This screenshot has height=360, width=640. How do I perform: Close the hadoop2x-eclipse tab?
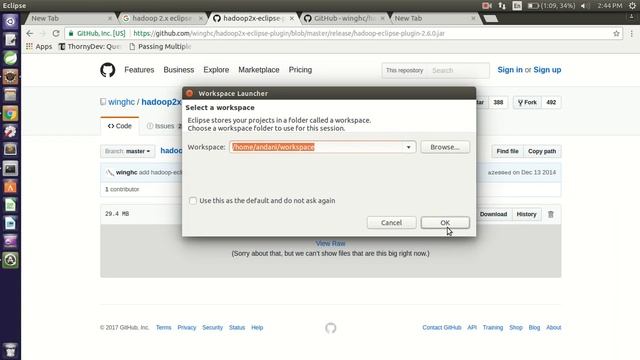pos(292,18)
